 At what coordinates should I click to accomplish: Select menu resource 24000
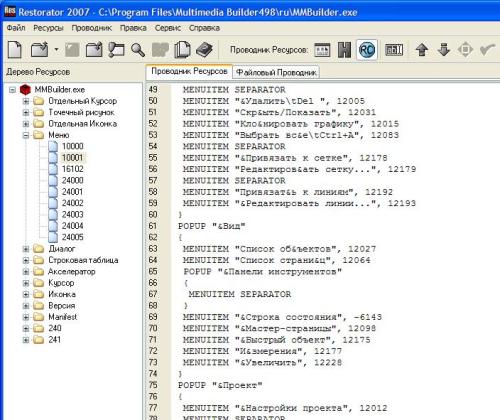click(x=72, y=180)
